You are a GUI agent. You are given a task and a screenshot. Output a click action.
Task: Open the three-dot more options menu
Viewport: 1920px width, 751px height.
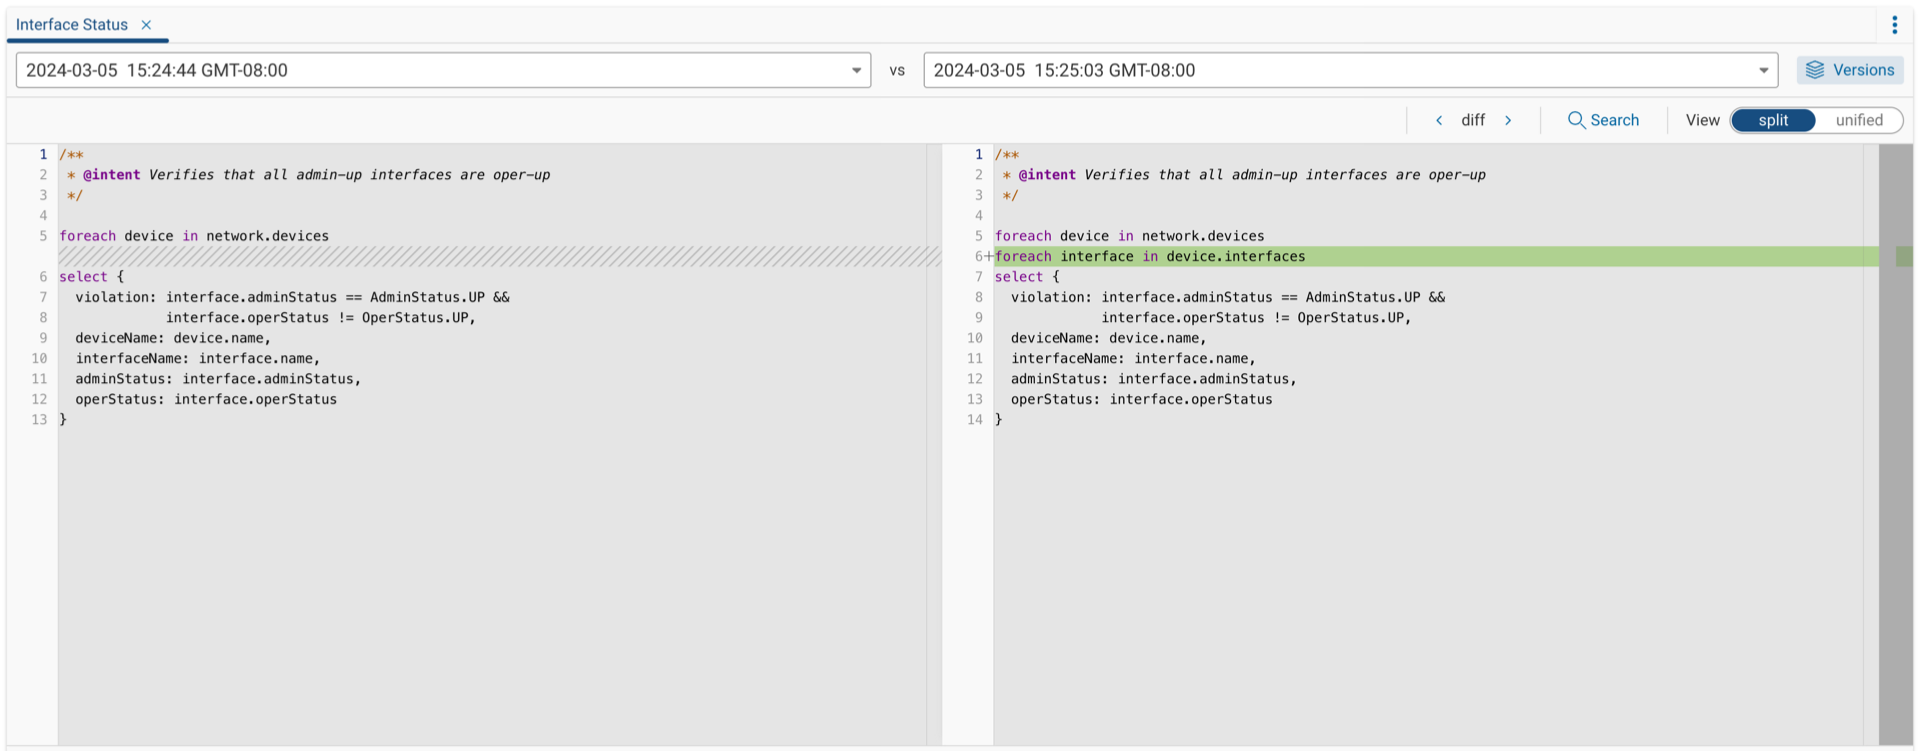1894,25
